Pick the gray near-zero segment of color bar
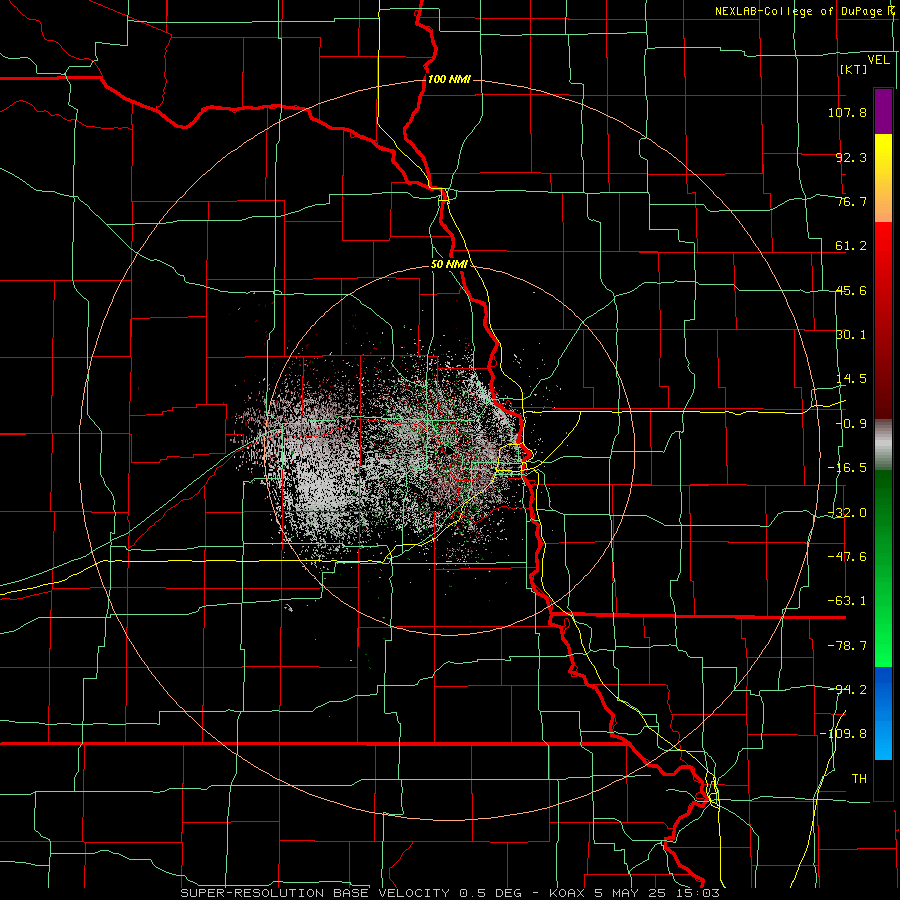The image size is (900, 900). (883, 445)
